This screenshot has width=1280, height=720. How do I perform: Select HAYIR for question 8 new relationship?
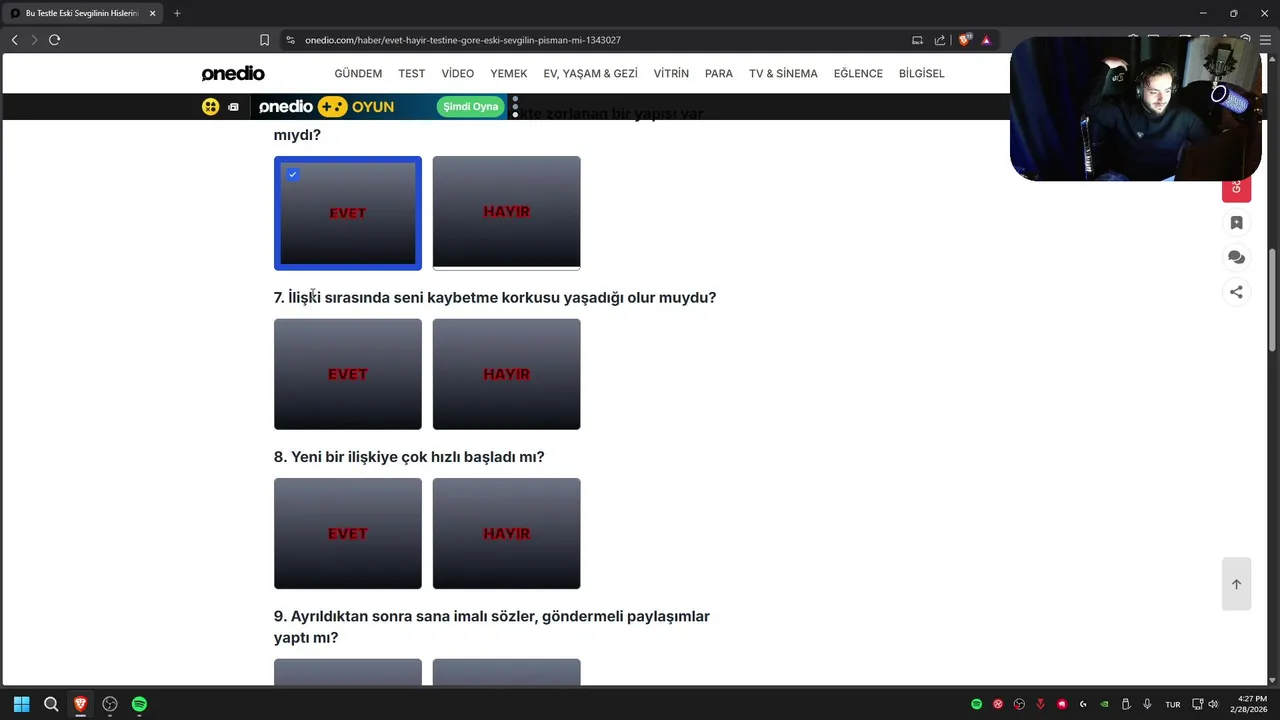click(x=506, y=534)
